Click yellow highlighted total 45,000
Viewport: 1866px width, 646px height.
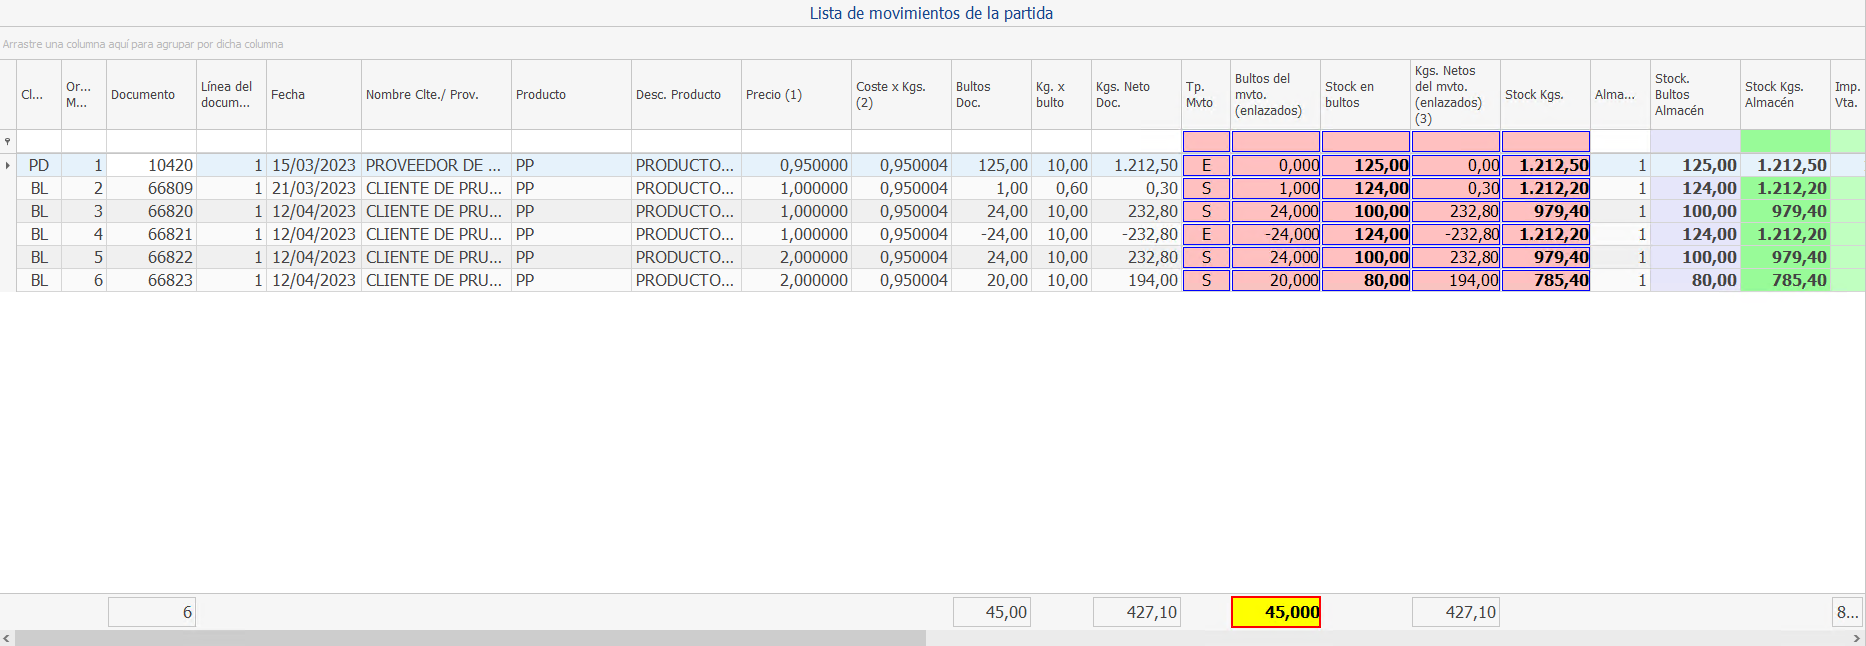(x=1276, y=612)
